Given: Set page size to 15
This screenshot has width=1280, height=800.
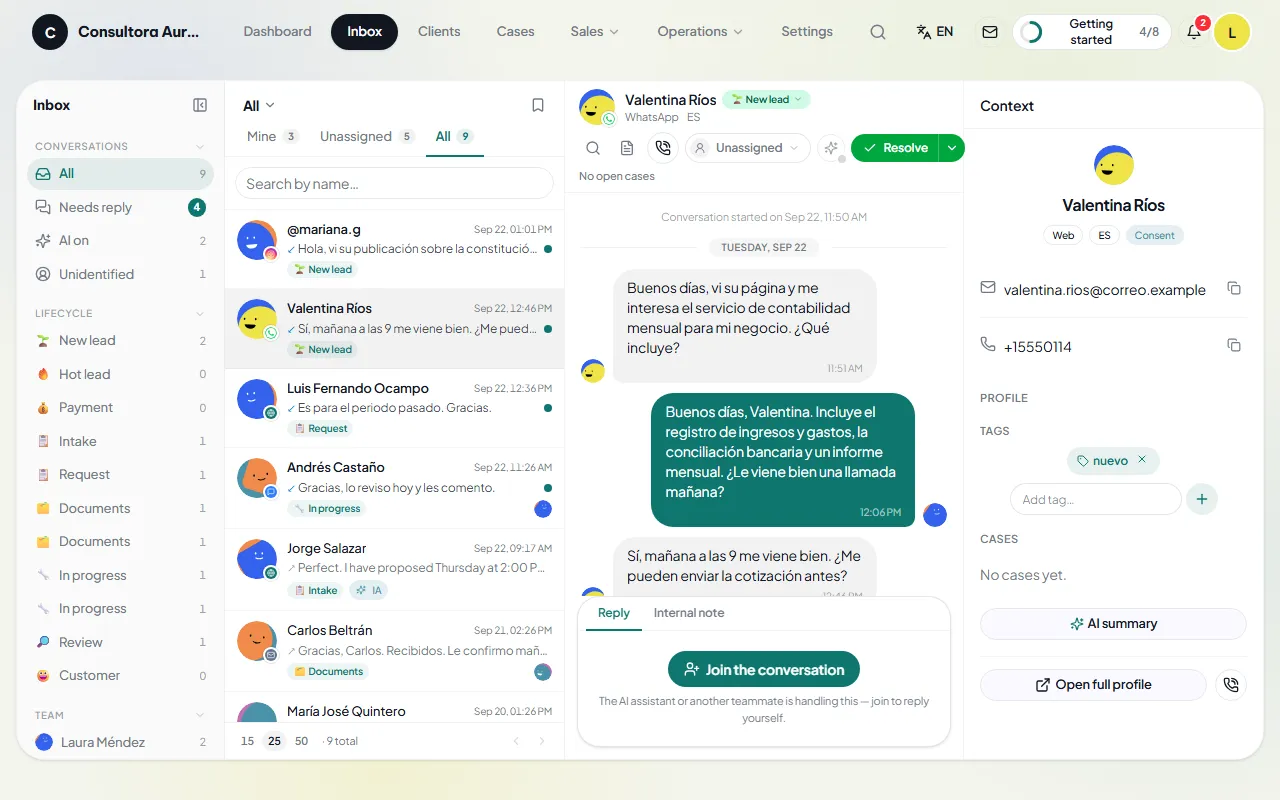Looking at the screenshot, I should (x=247, y=741).
